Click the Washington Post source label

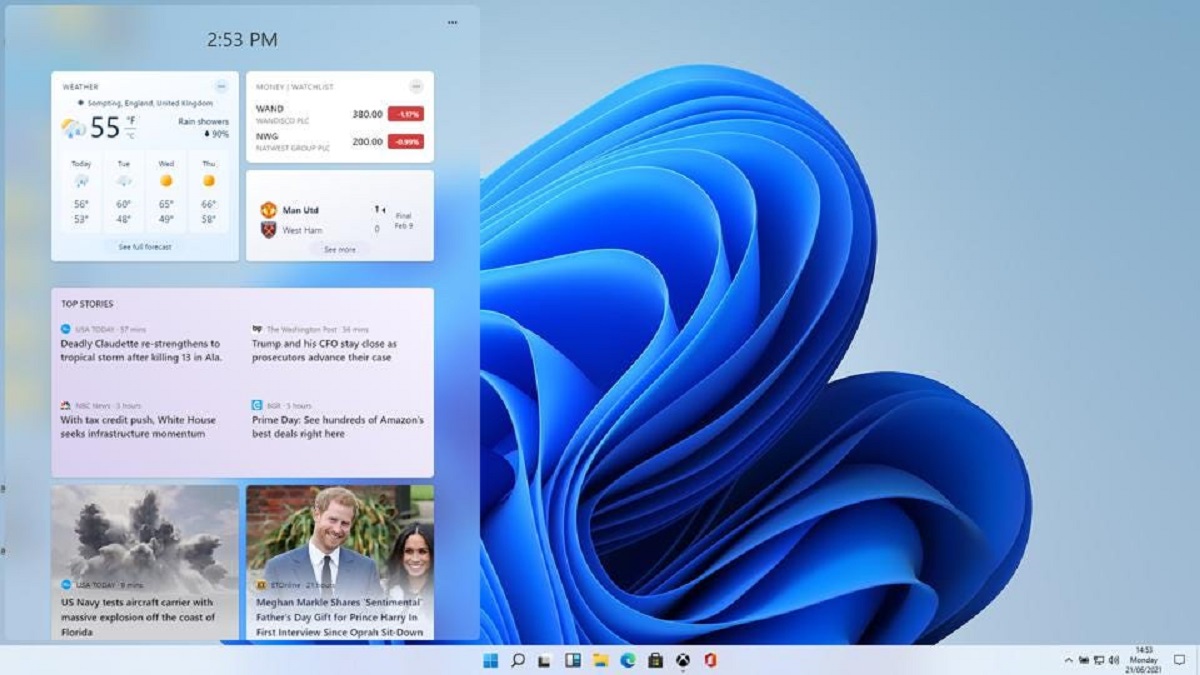301,329
